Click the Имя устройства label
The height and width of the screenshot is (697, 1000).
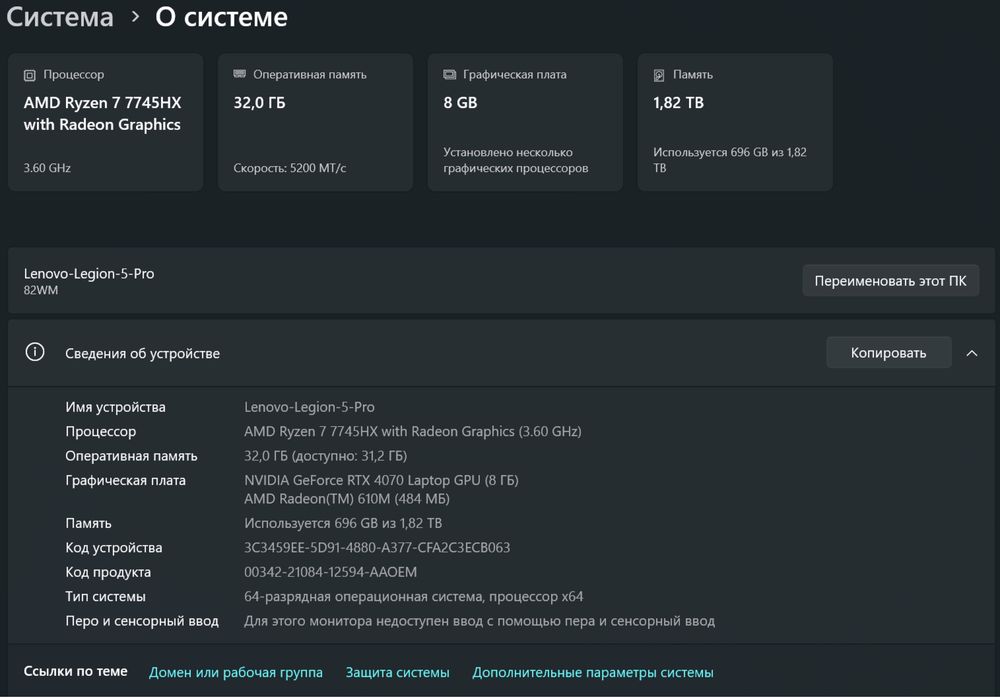[115, 407]
